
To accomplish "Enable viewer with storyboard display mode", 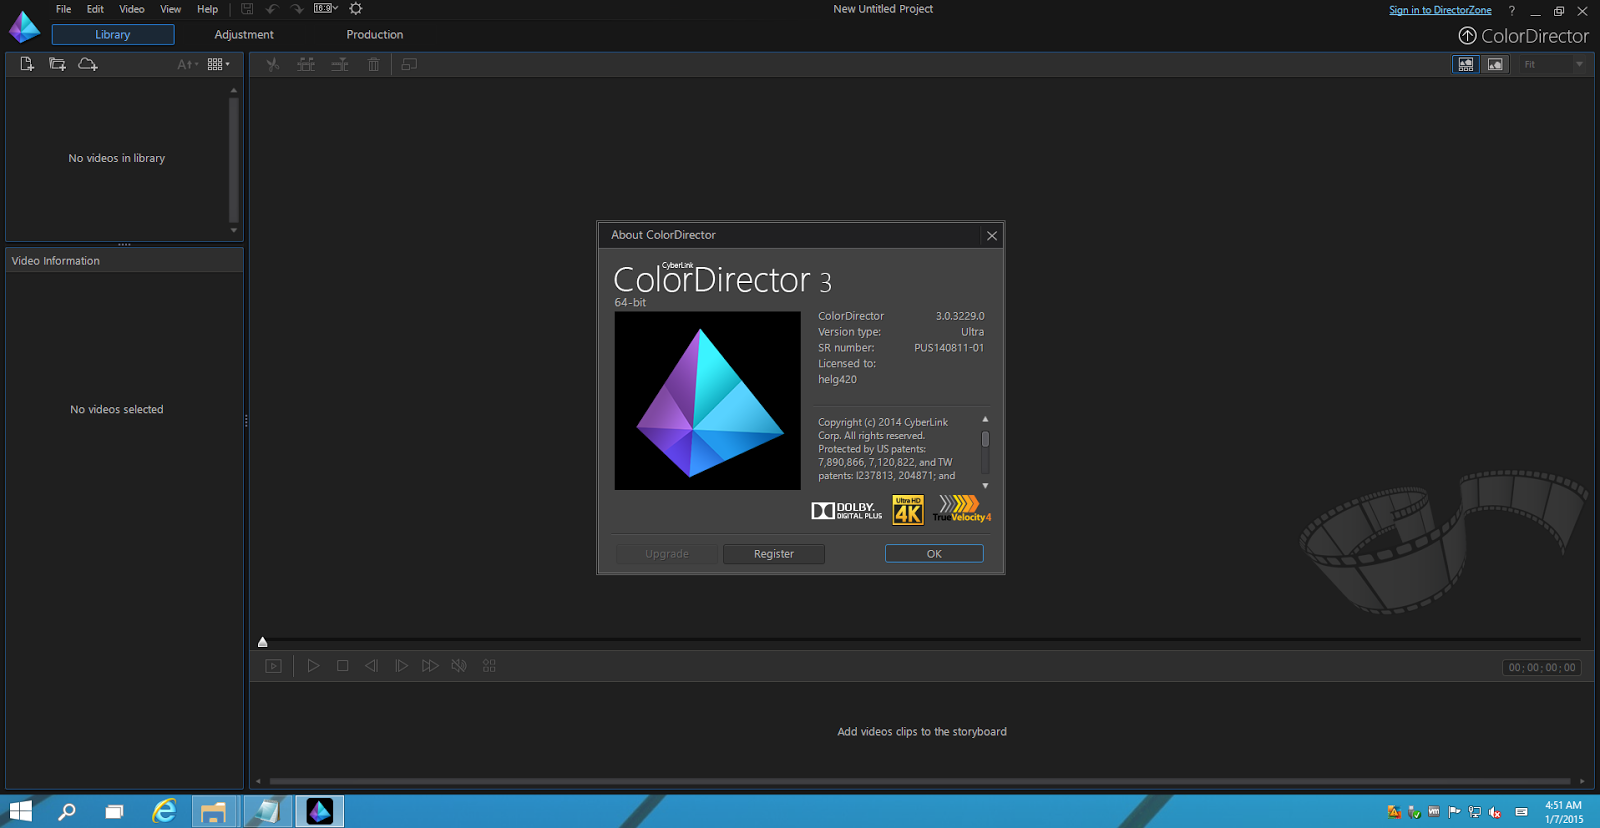I will point(1466,64).
